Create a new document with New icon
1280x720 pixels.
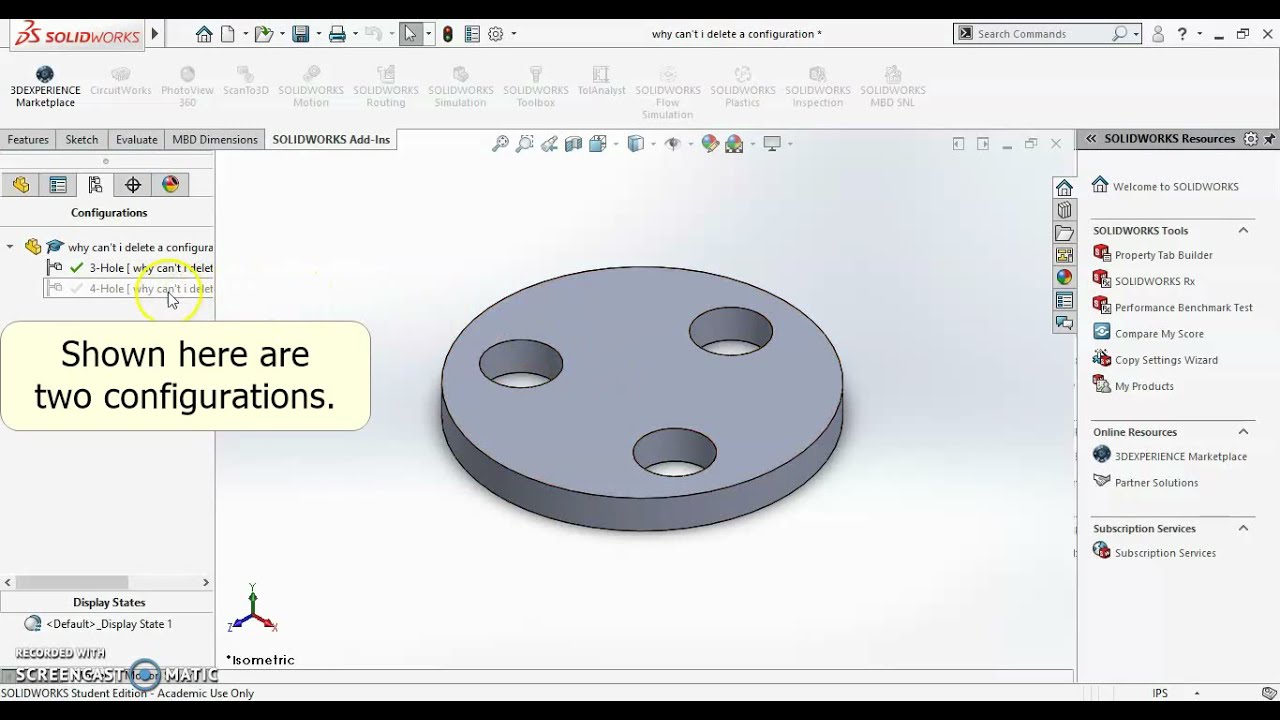228,34
